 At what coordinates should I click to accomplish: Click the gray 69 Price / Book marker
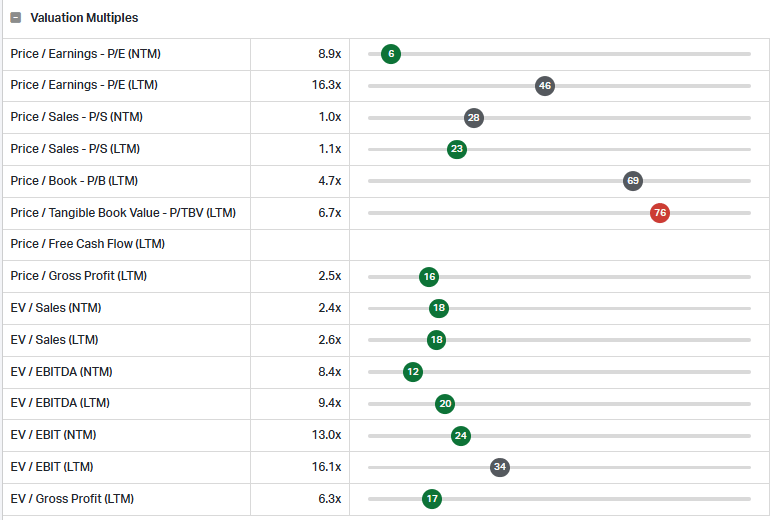click(x=632, y=181)
